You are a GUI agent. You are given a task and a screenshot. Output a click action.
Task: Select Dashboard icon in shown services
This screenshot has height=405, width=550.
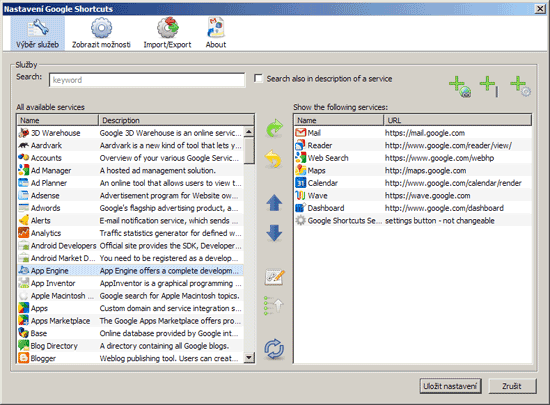pyautogui.click(x=301, y=208)
